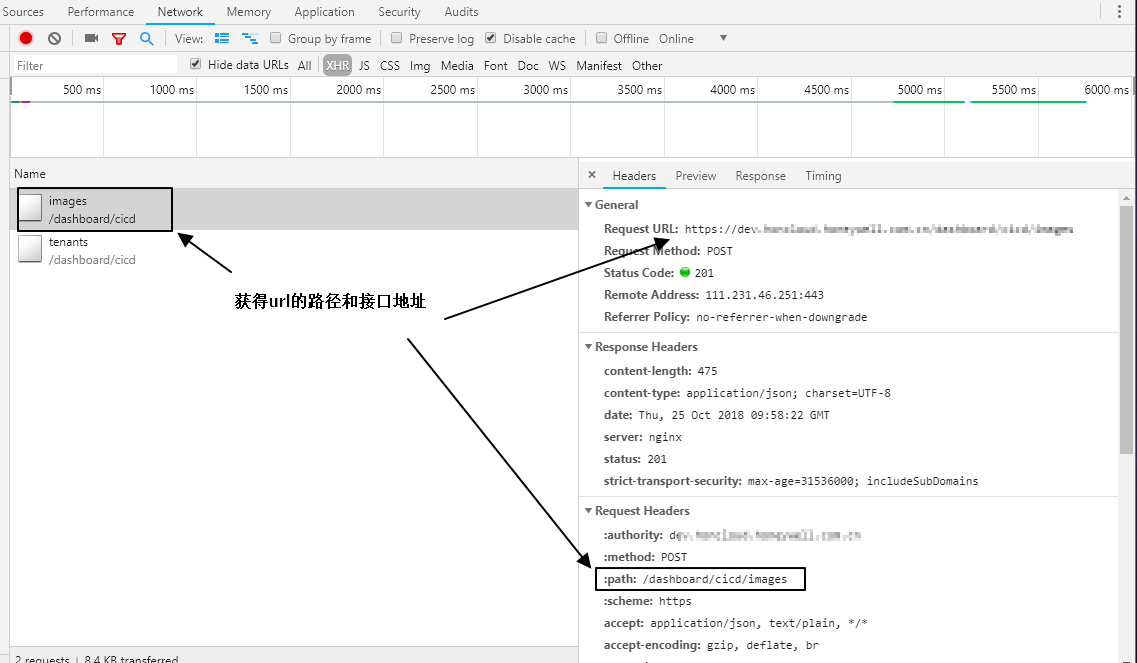Filter requests by Img
The height and width of the screenshot is (663, 1137).
(420, 65)
